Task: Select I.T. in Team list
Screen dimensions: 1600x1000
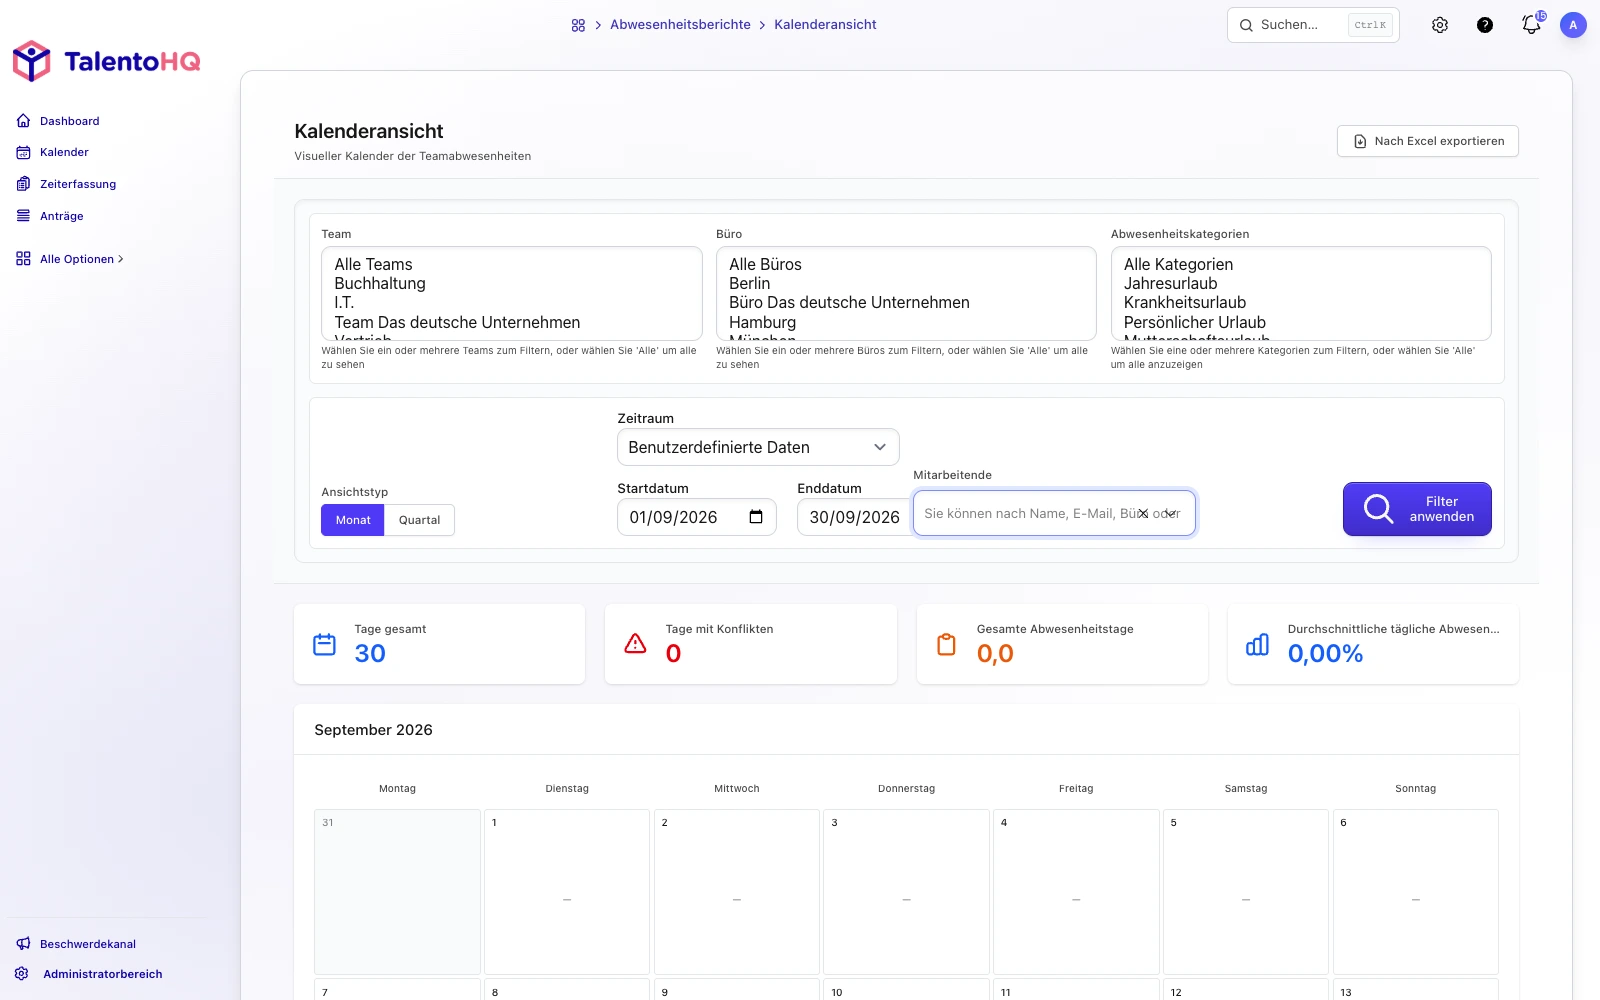Action: (344, 303)
